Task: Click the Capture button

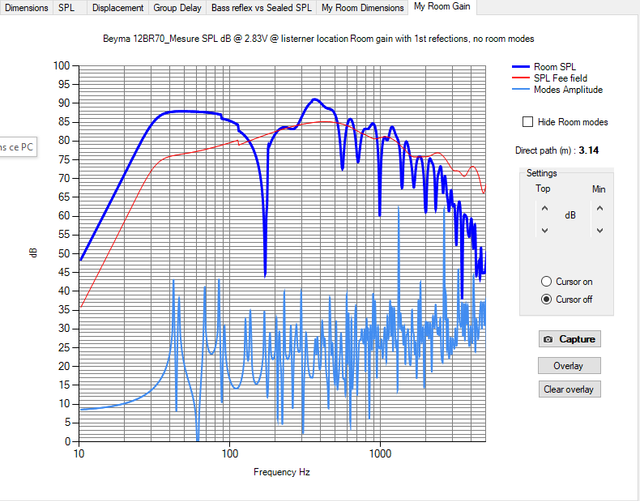Action: coord(569,339)
